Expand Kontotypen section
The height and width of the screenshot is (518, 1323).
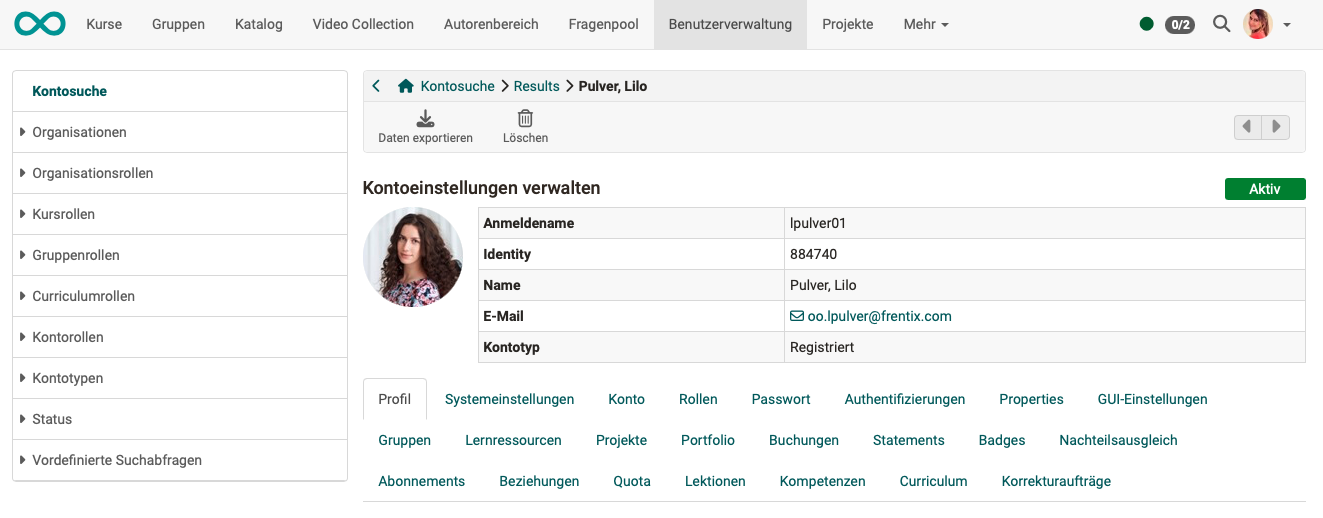coord(180,378)
